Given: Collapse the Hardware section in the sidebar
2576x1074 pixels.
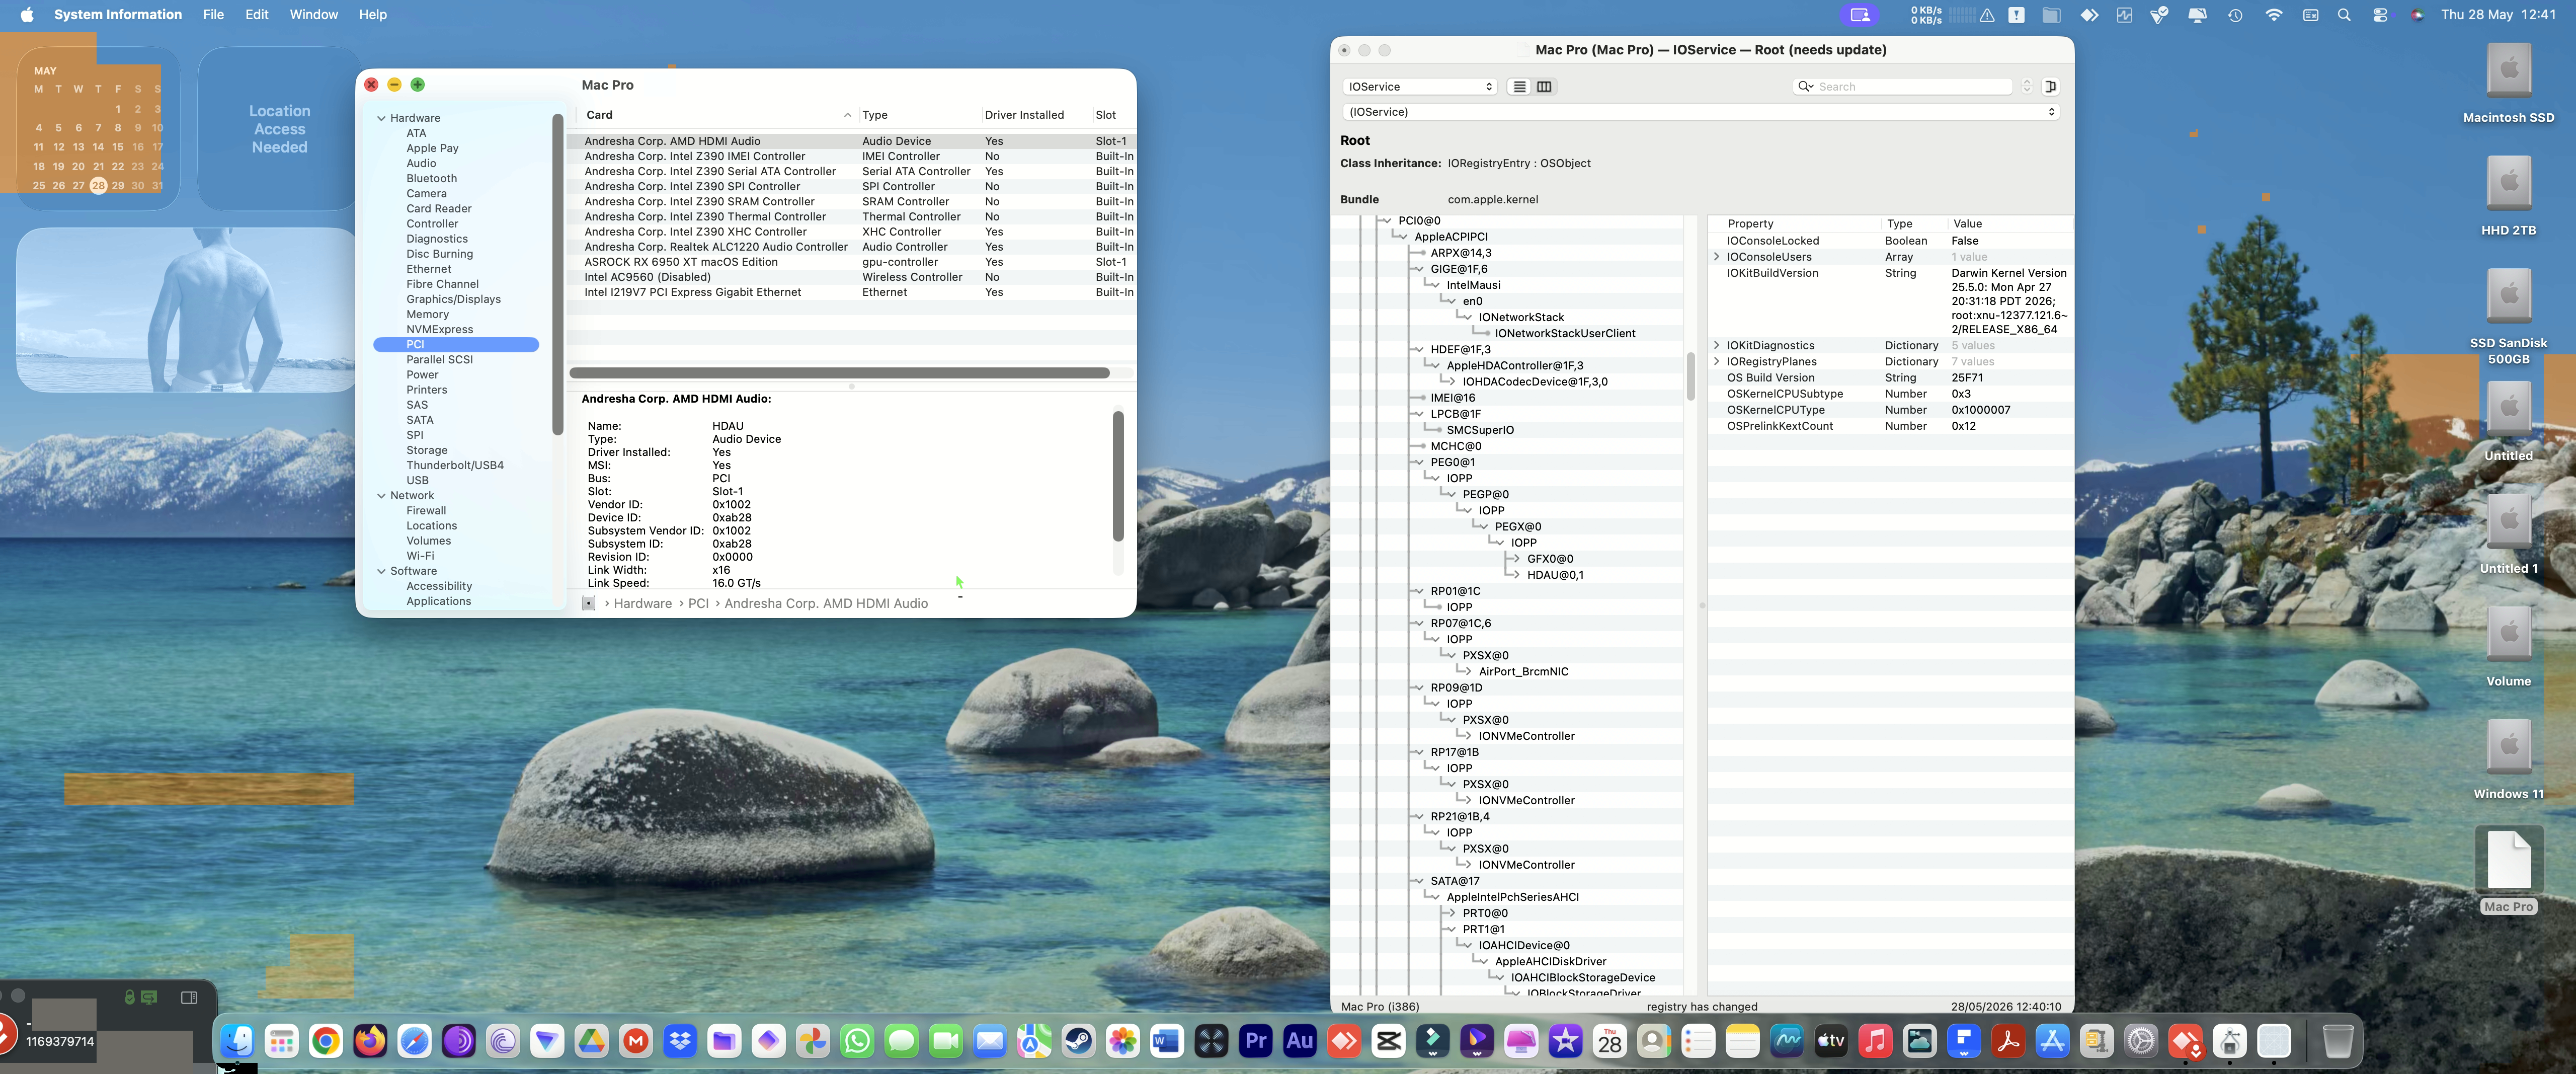Looking at the screenshot, I should click(x=381, y=118).
